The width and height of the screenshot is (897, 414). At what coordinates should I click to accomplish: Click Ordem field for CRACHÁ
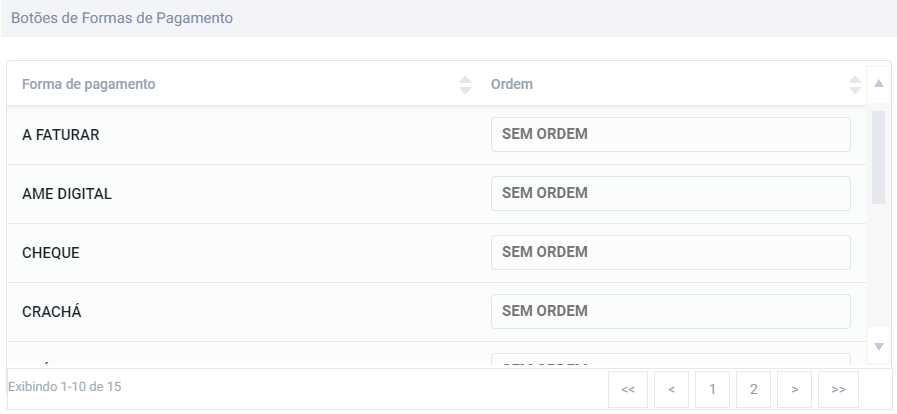pos(670,311)
